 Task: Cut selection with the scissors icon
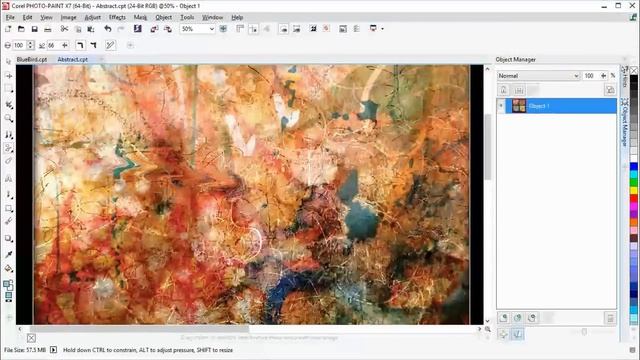[64, 29]
